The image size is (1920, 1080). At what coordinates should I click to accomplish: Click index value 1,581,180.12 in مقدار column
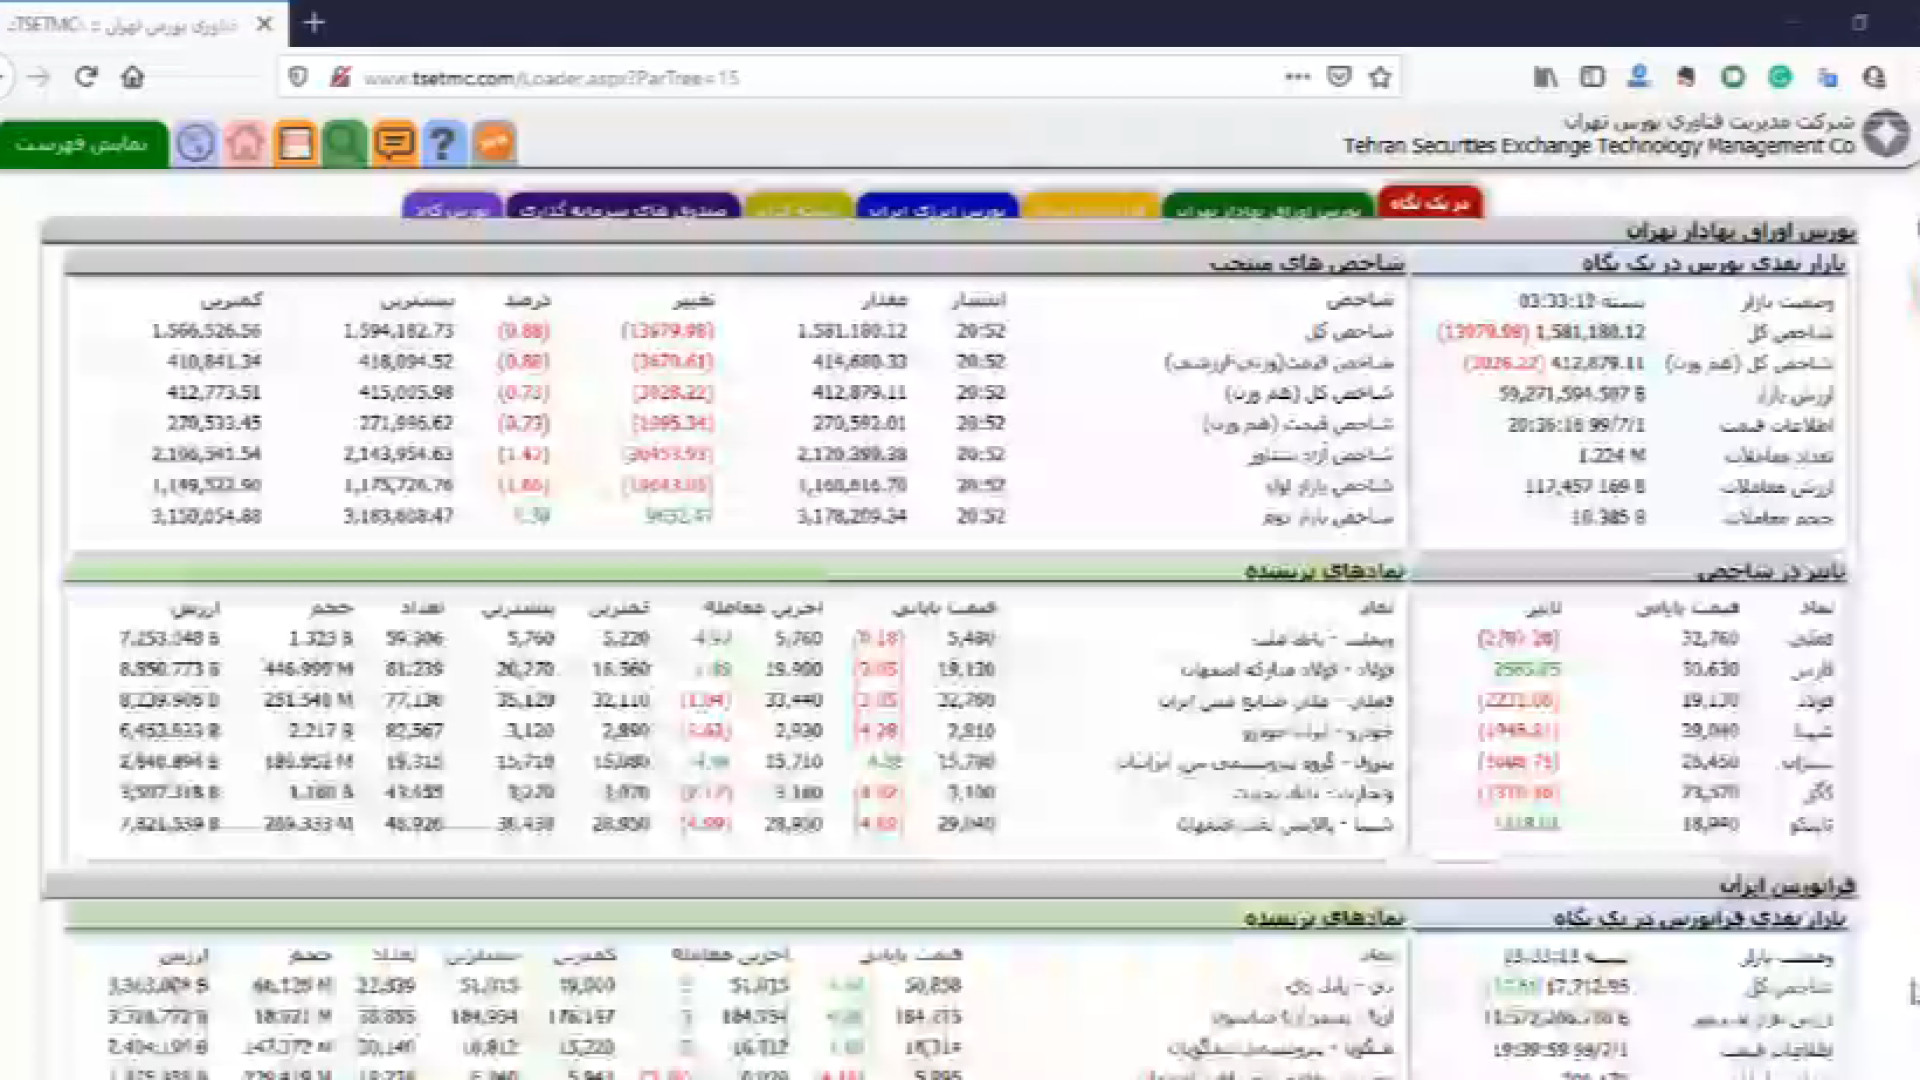point(852,331)
